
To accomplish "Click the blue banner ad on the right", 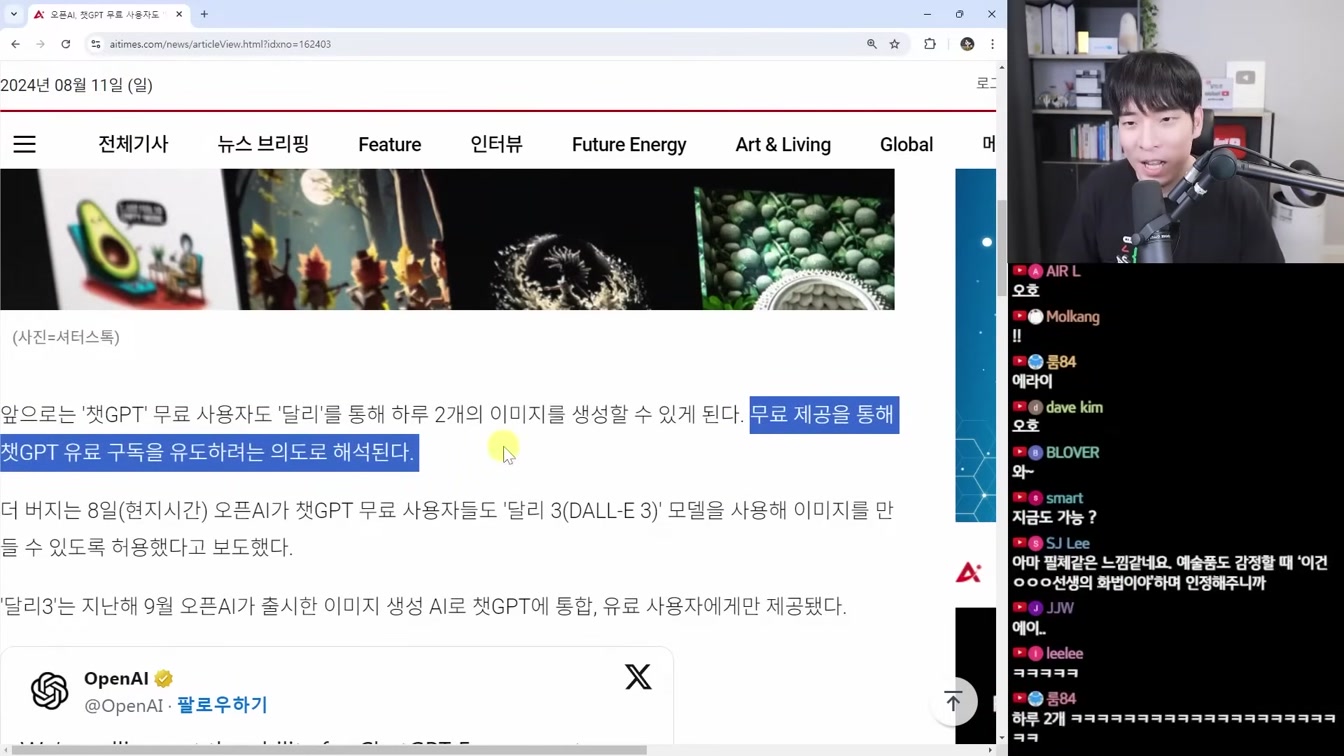I will tap(975, 345).
